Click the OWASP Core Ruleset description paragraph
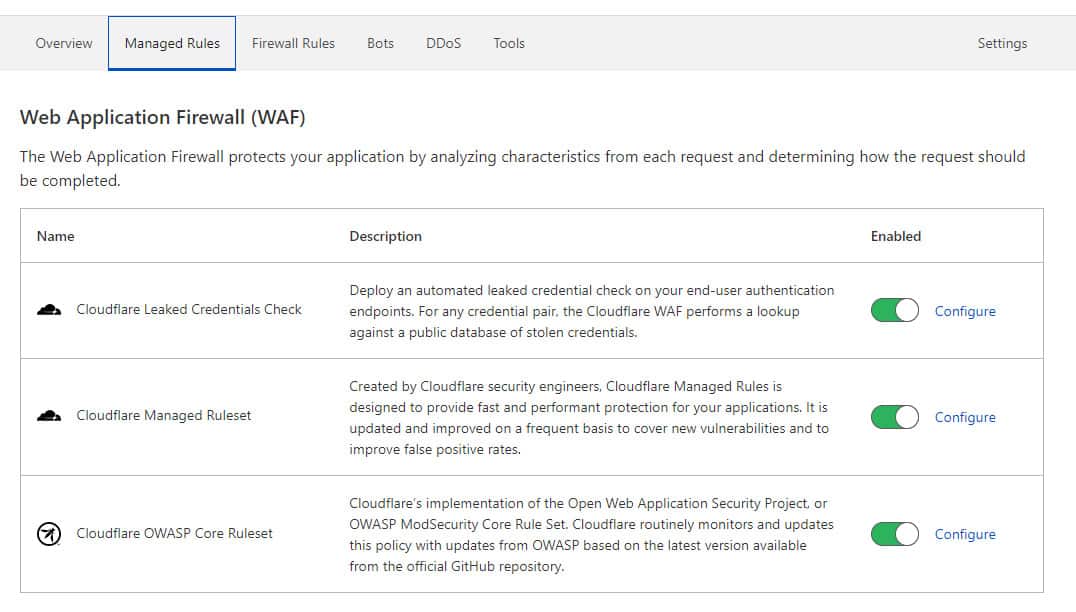The image size is (1076, 612). coord(591,534)
